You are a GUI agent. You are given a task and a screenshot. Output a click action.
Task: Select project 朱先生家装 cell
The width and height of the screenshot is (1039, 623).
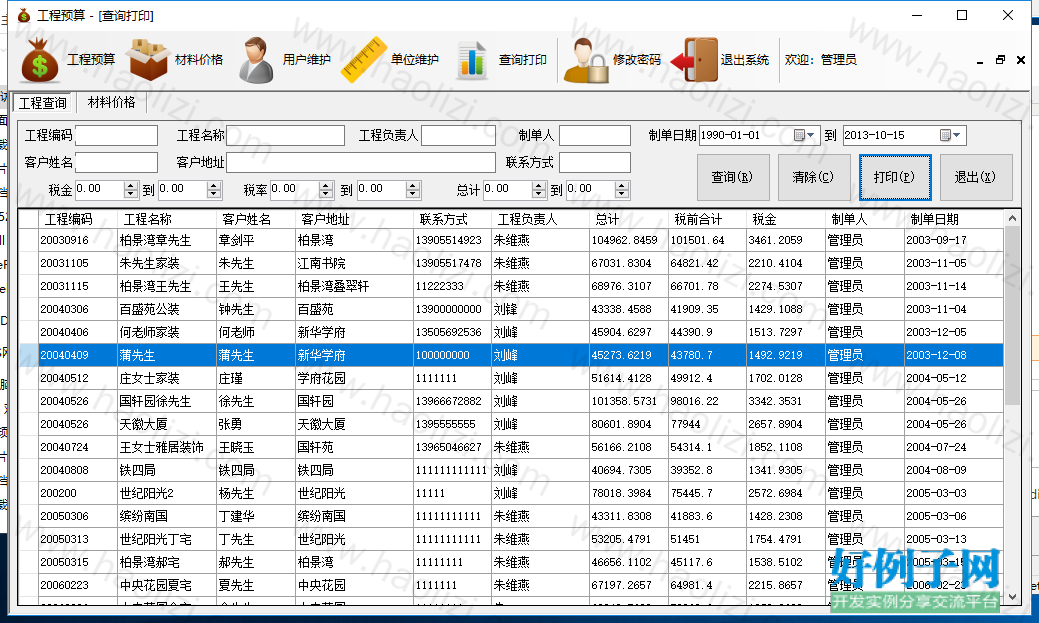pos(167,263)
